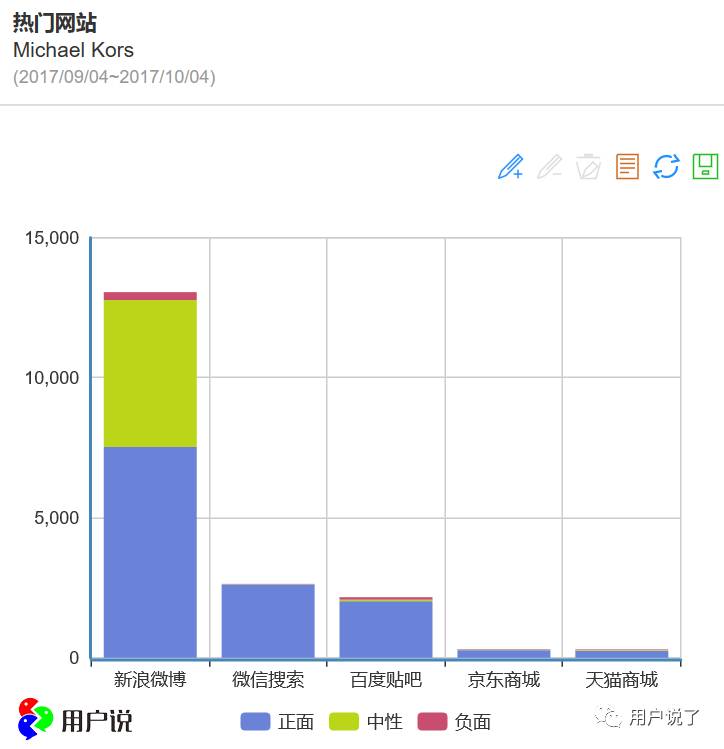Click the 百度贴吧 bar in the chart
This screenshot has height=749, width=724.
(x=386, y=629)
